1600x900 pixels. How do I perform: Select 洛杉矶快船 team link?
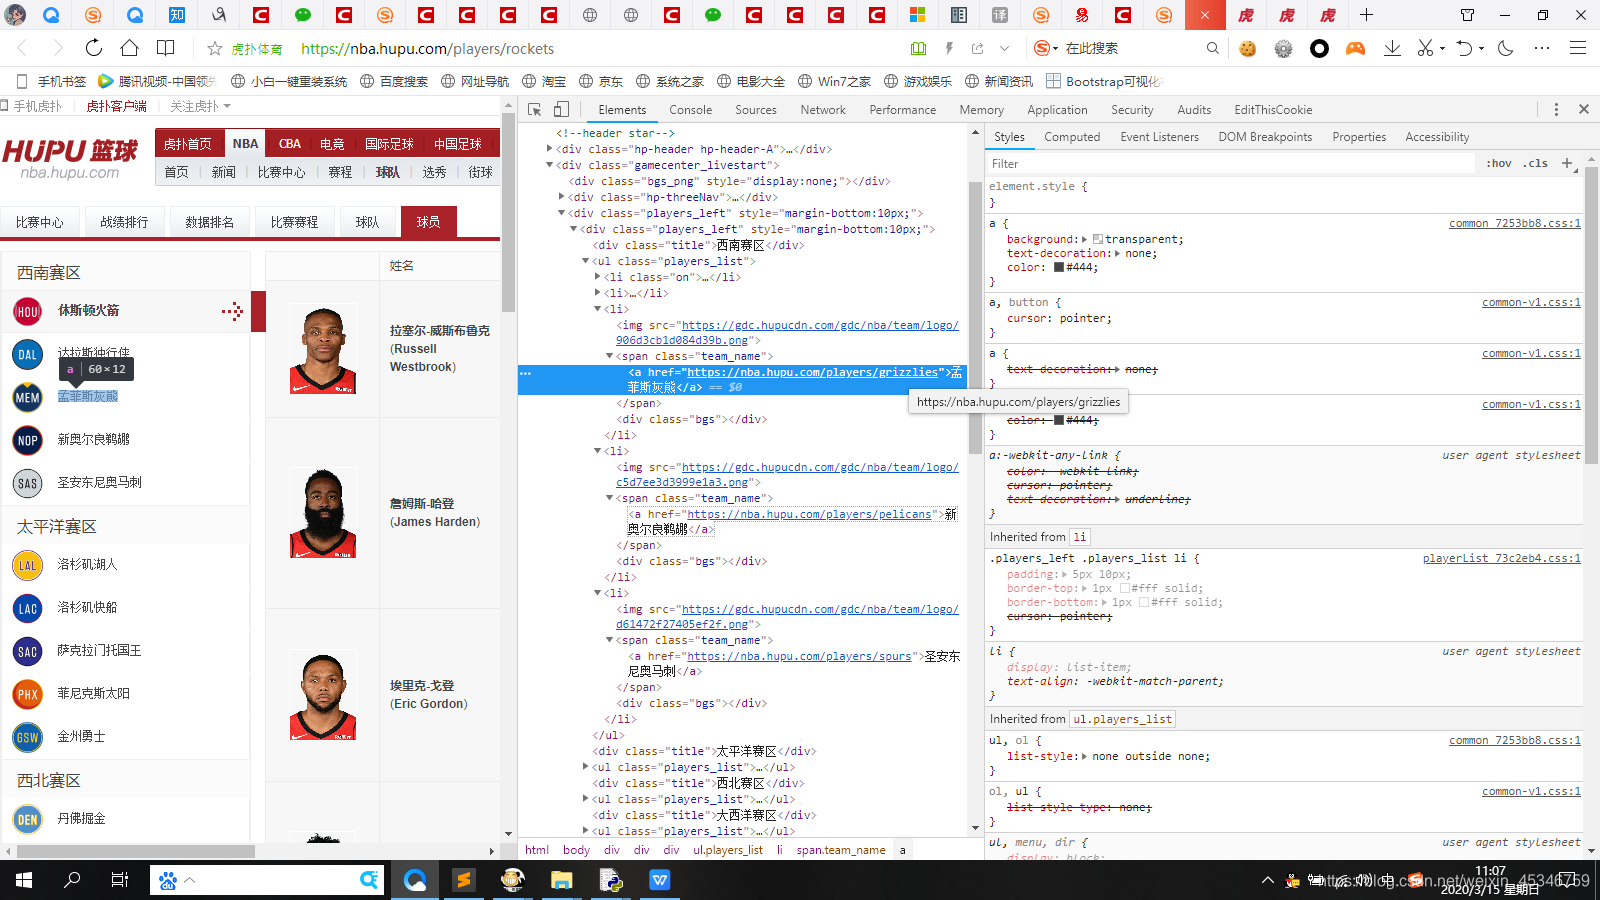[87, 607]
